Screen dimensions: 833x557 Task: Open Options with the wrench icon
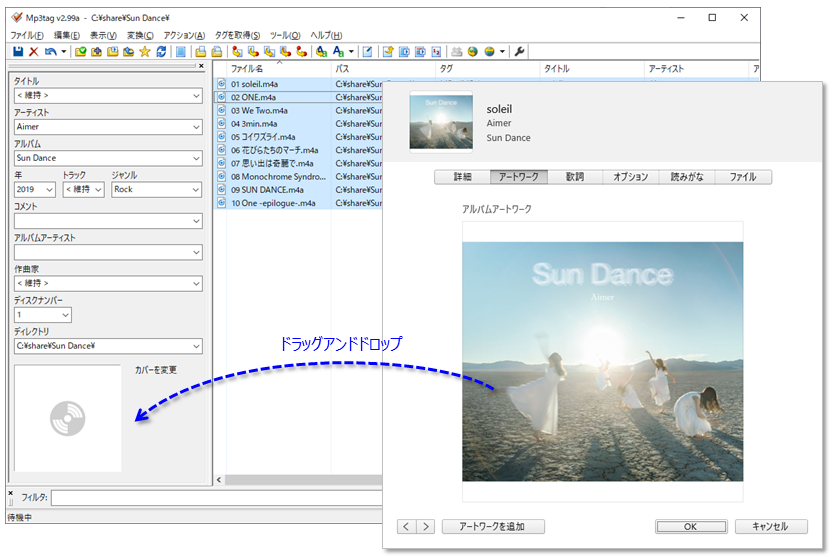coord(519,52)
